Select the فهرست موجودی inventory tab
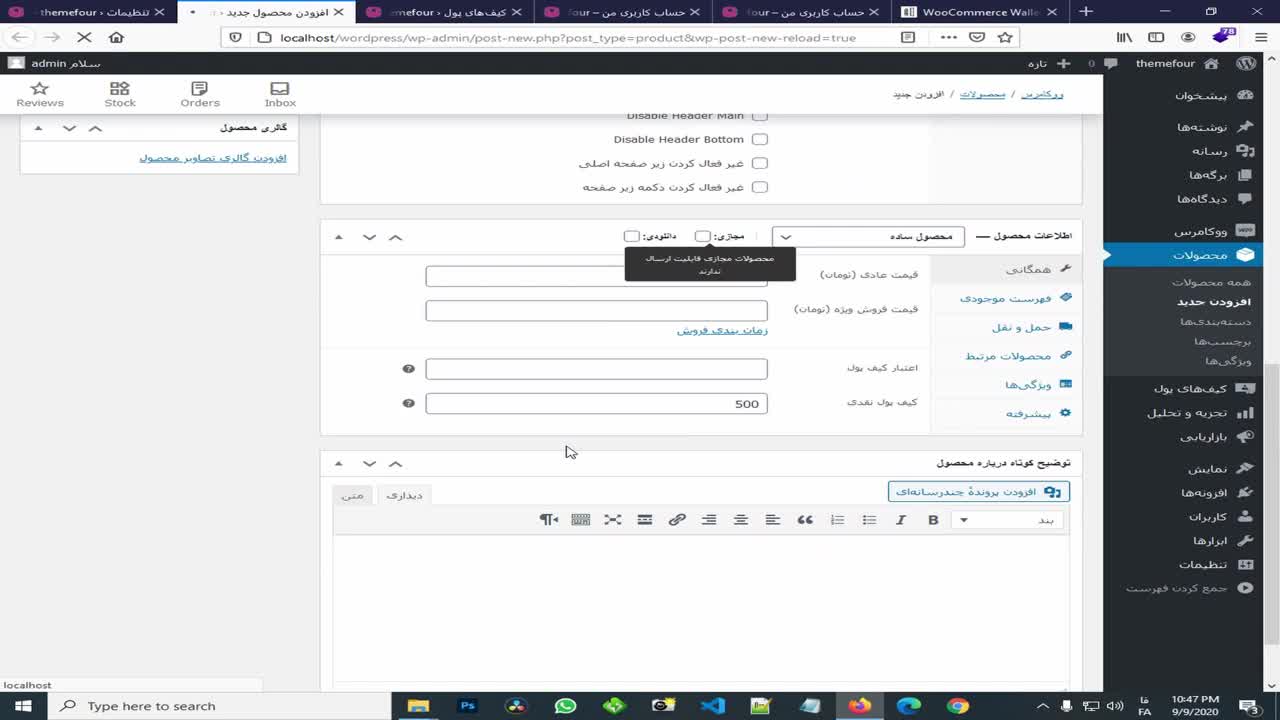Screen dimensions: 1280x720 pos(1006,298)
